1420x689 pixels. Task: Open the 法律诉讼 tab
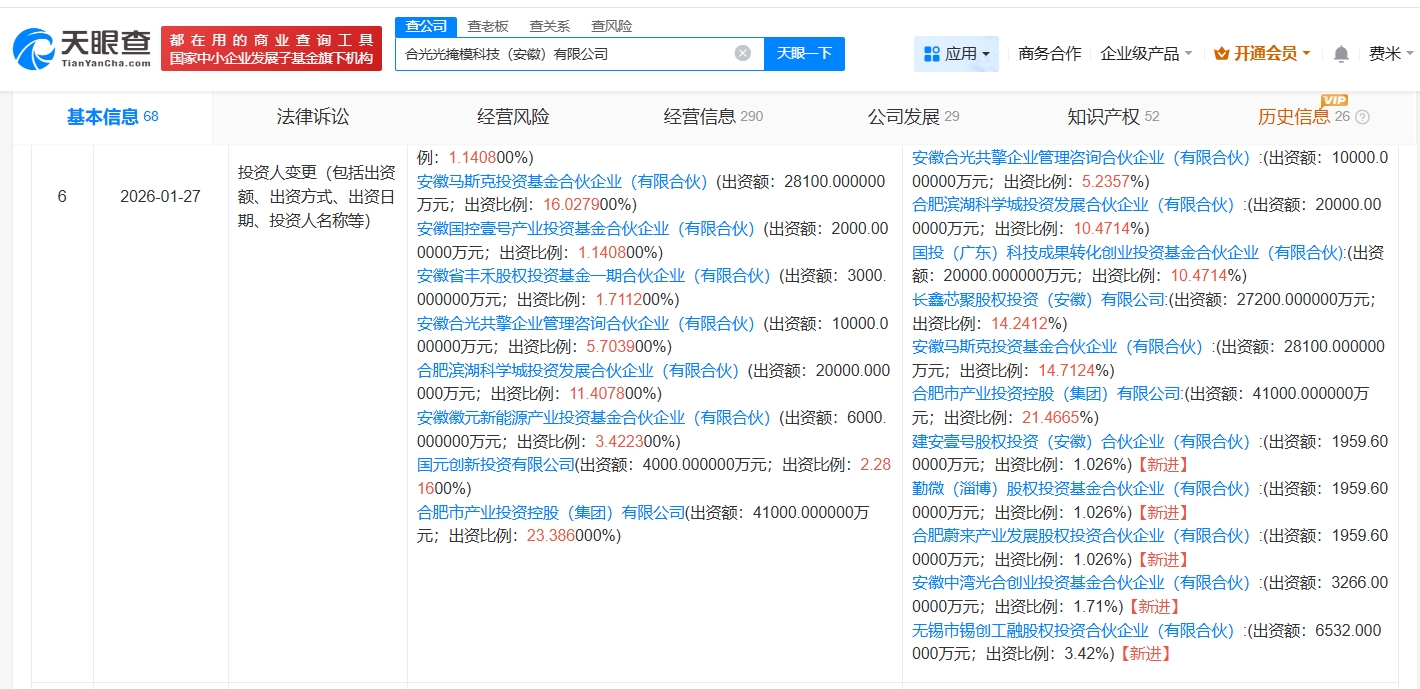tap(313, 117)
